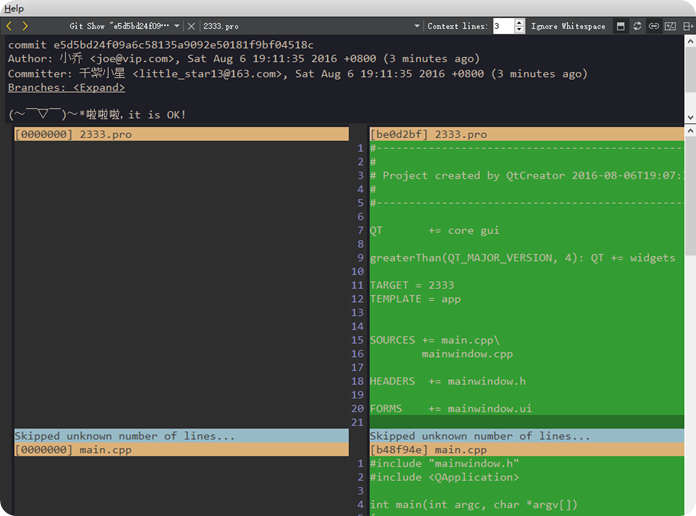Expand the Branches link
Viewport: 696px width, 516px height.
tap(66, 87)
